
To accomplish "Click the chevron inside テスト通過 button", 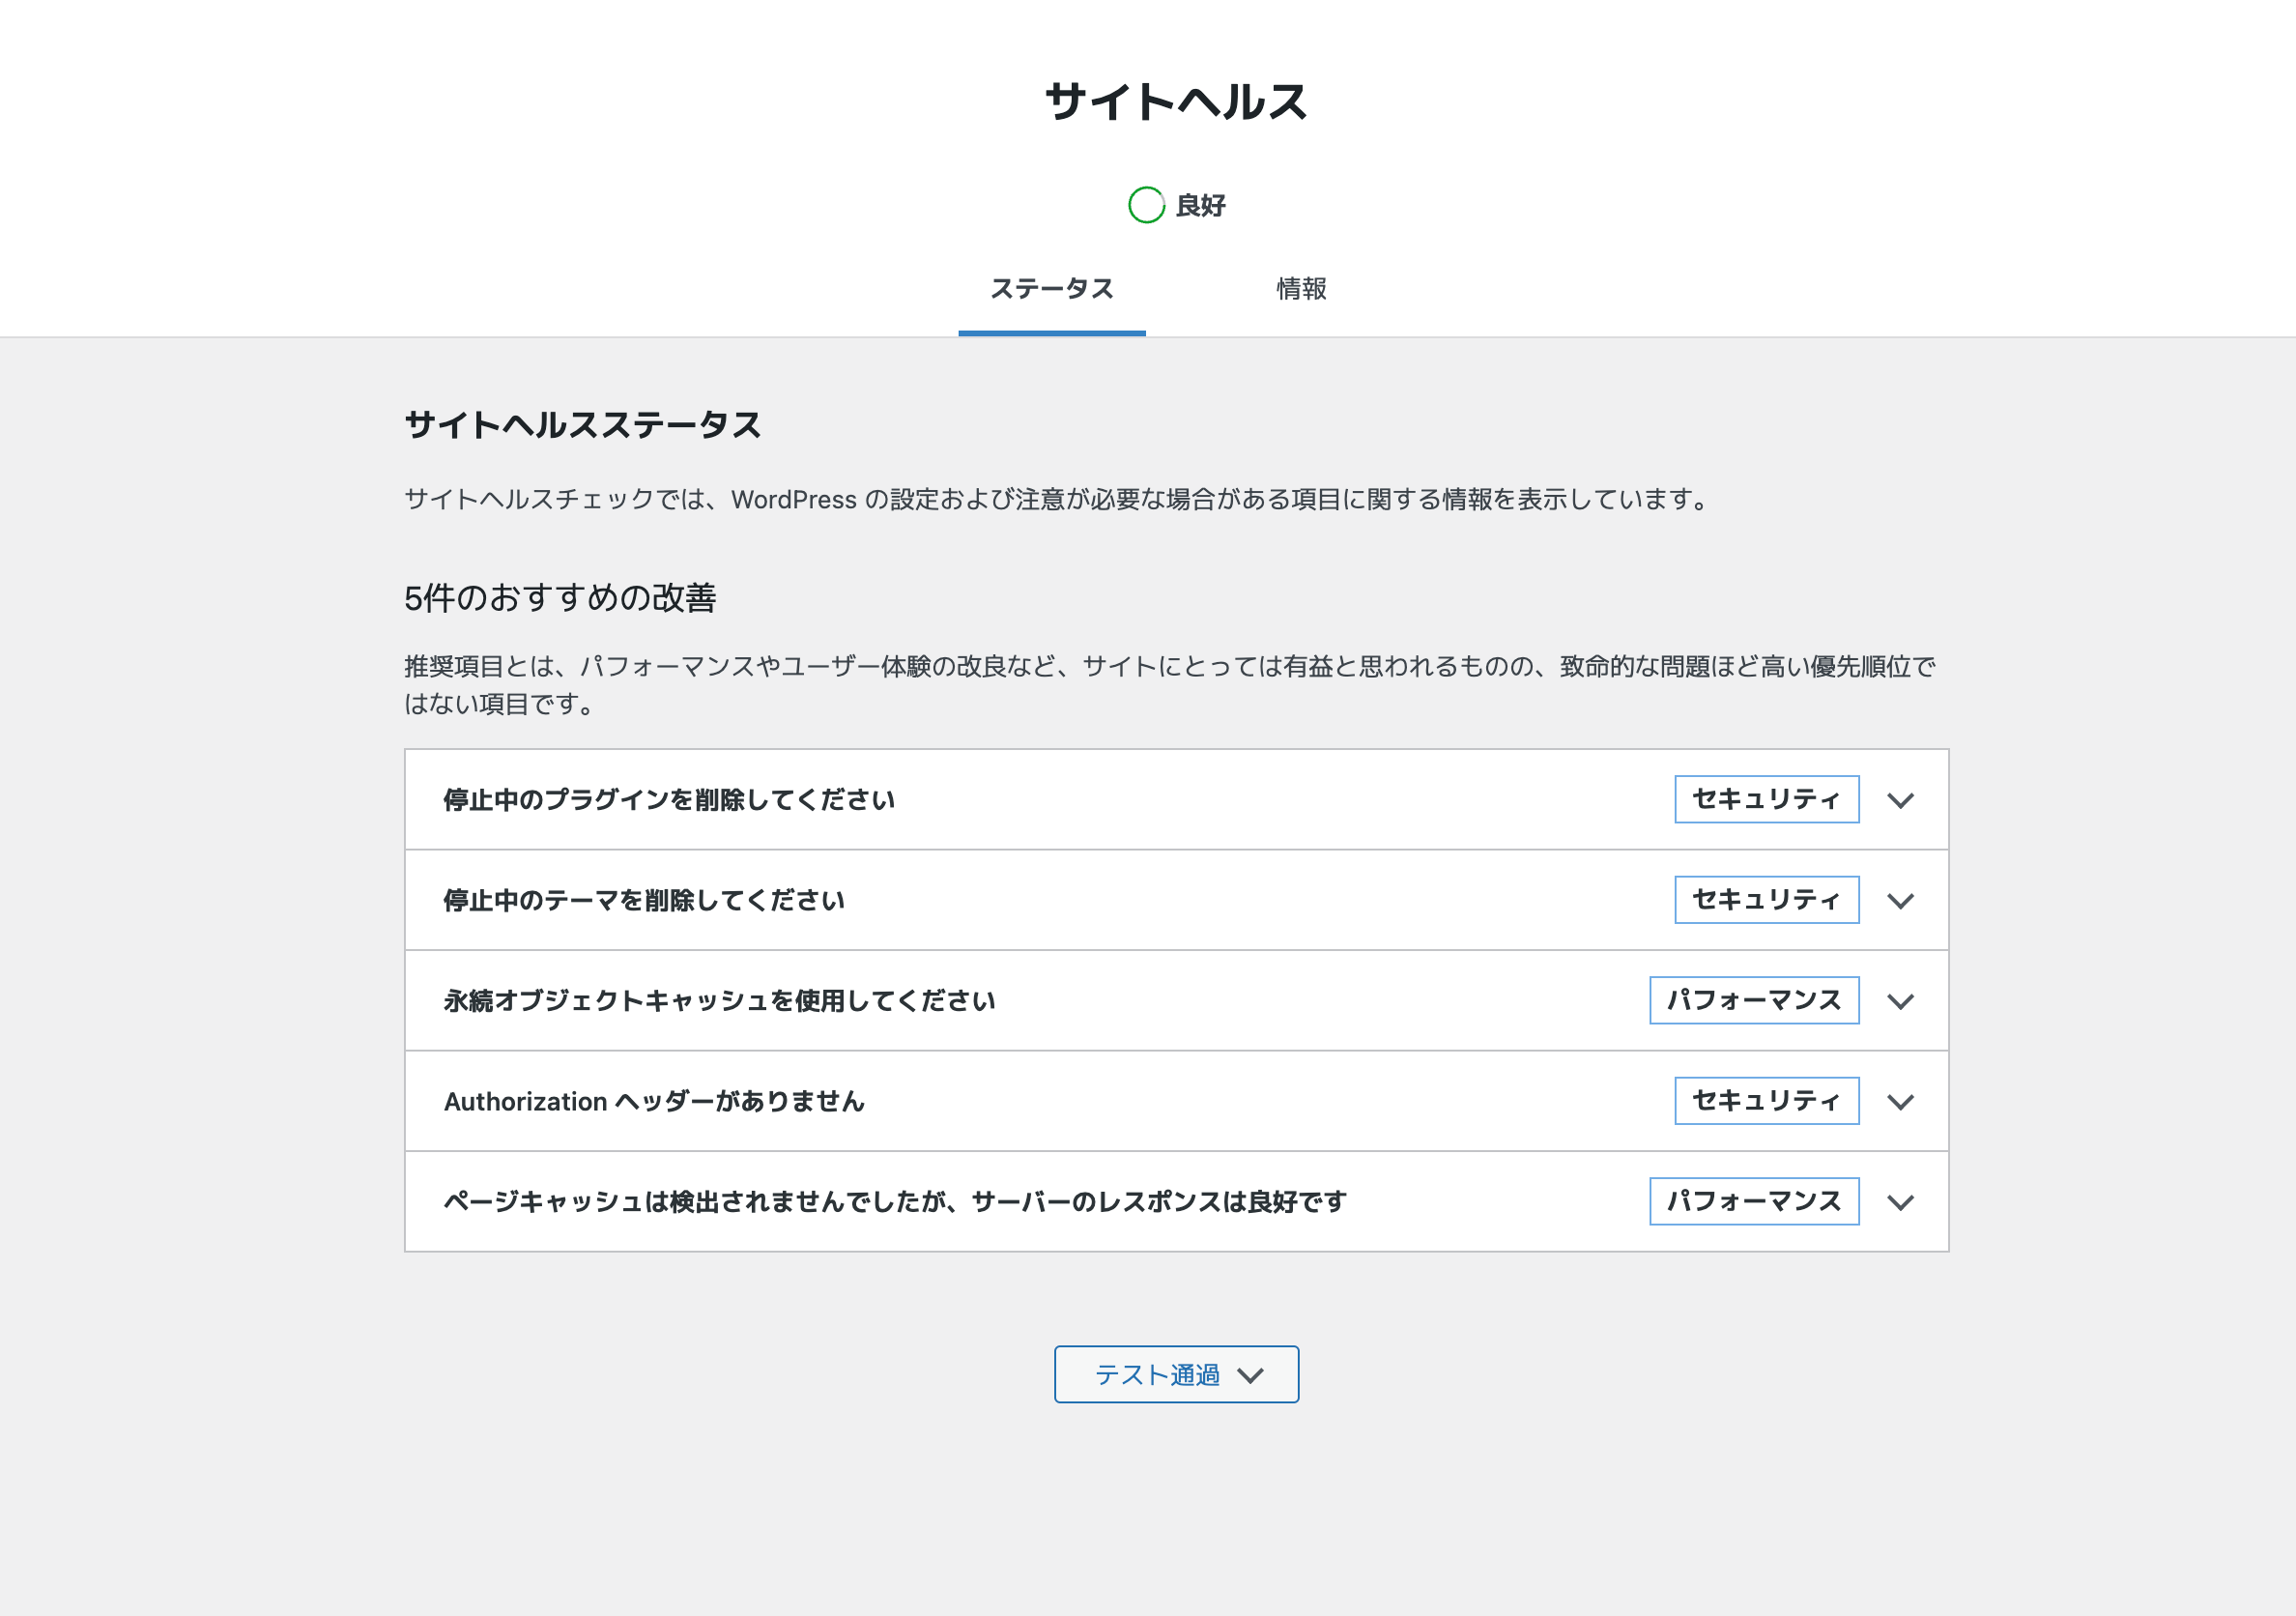I will point(1250,1376).
